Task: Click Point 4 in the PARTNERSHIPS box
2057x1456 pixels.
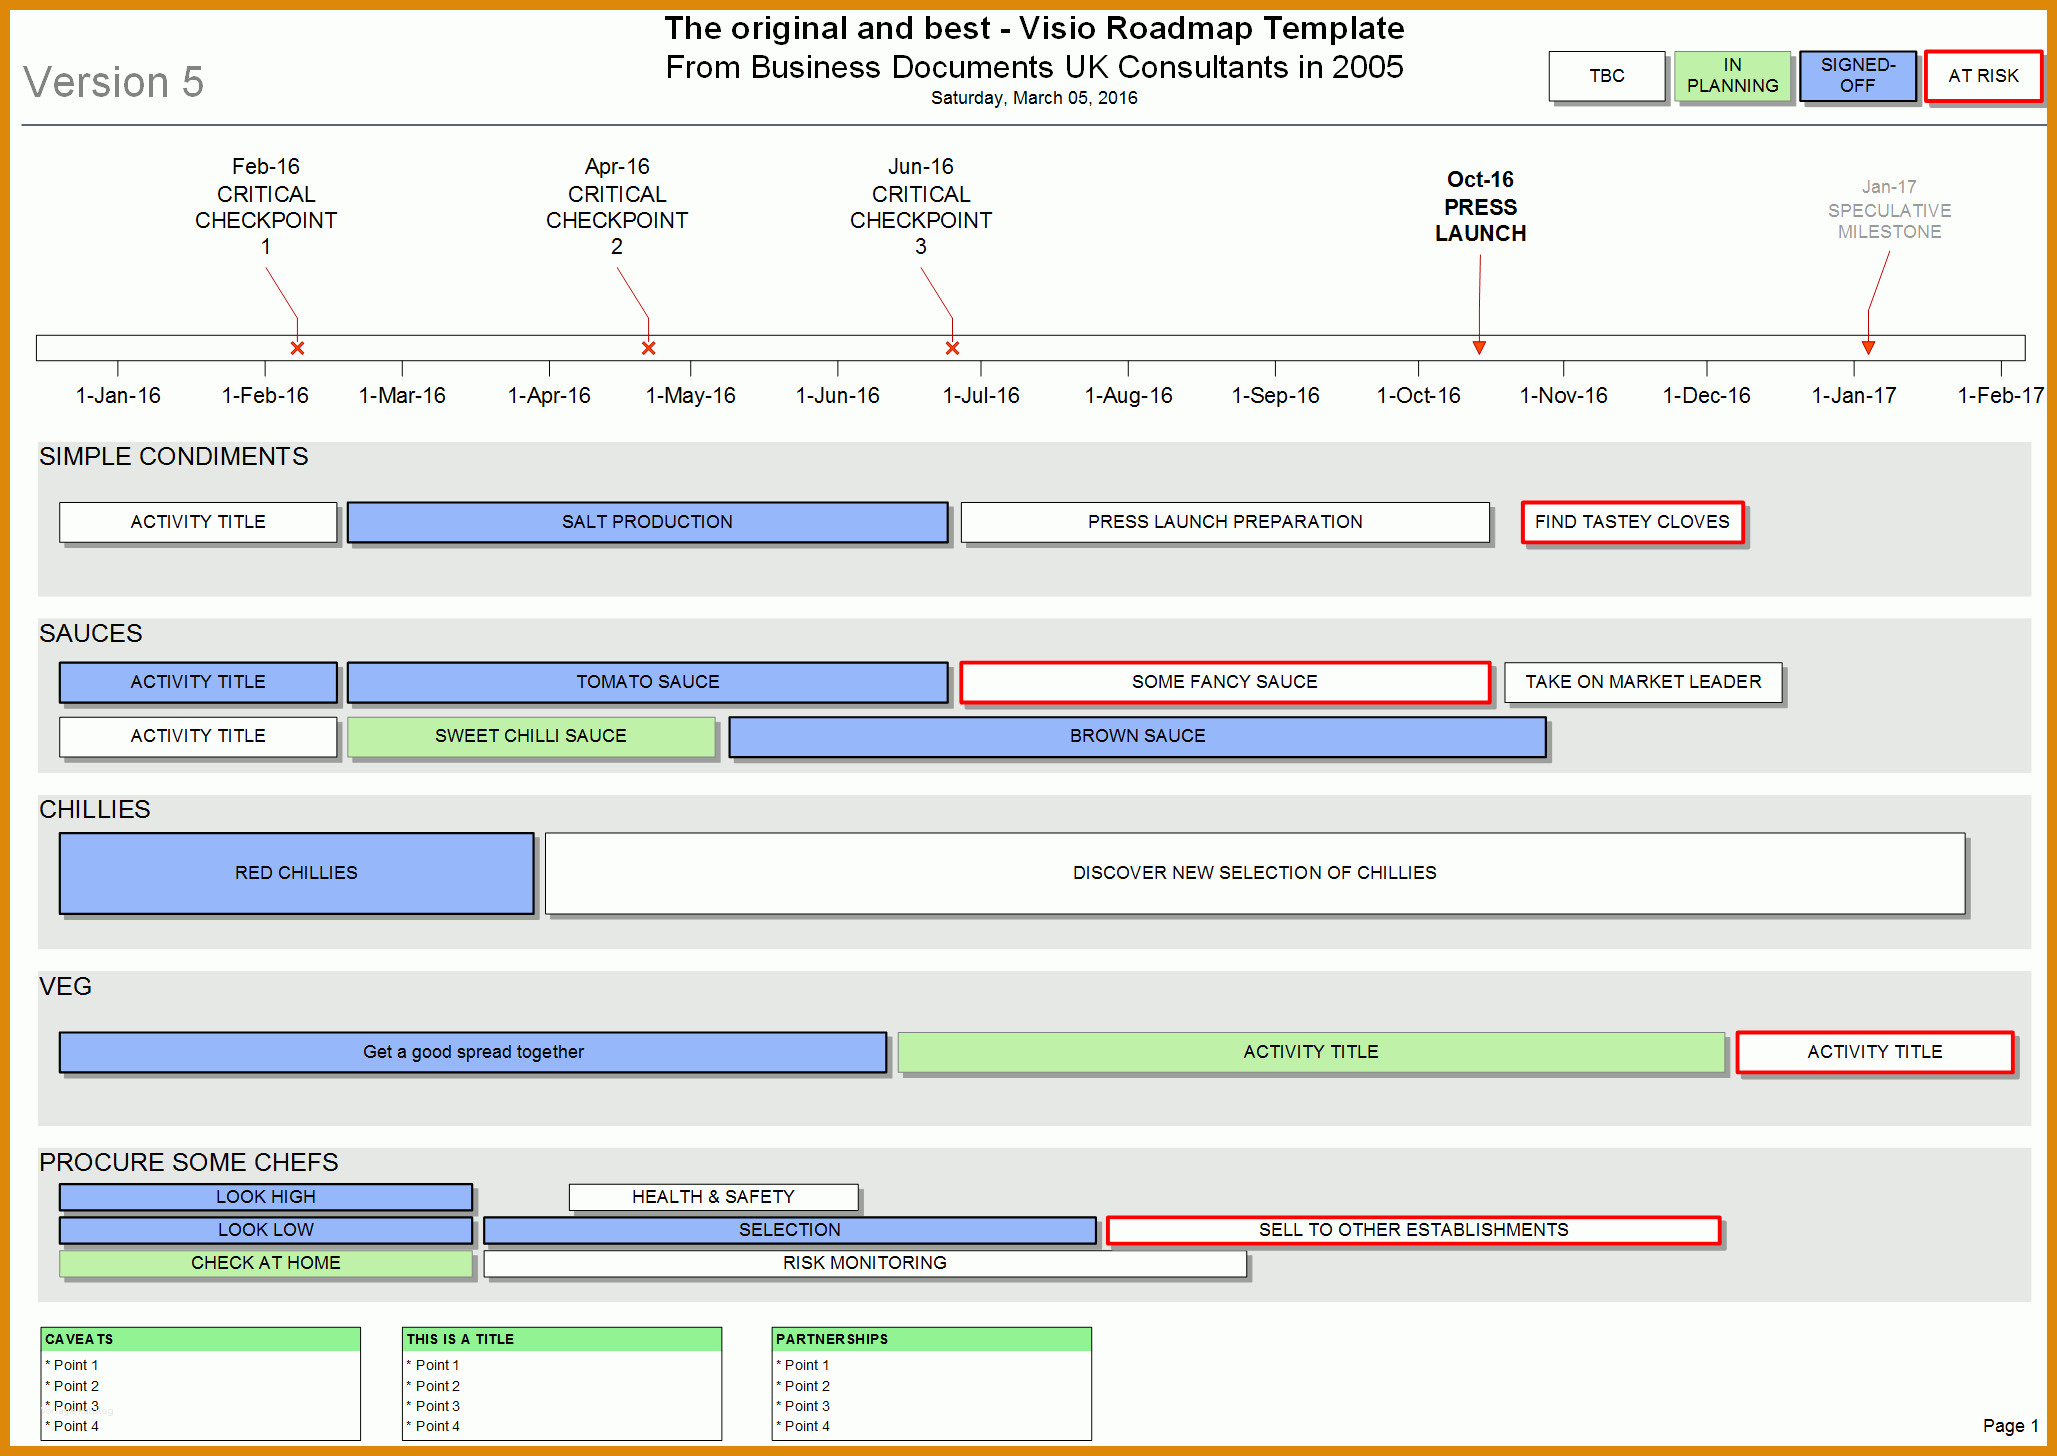Action: click(803, 1426)
